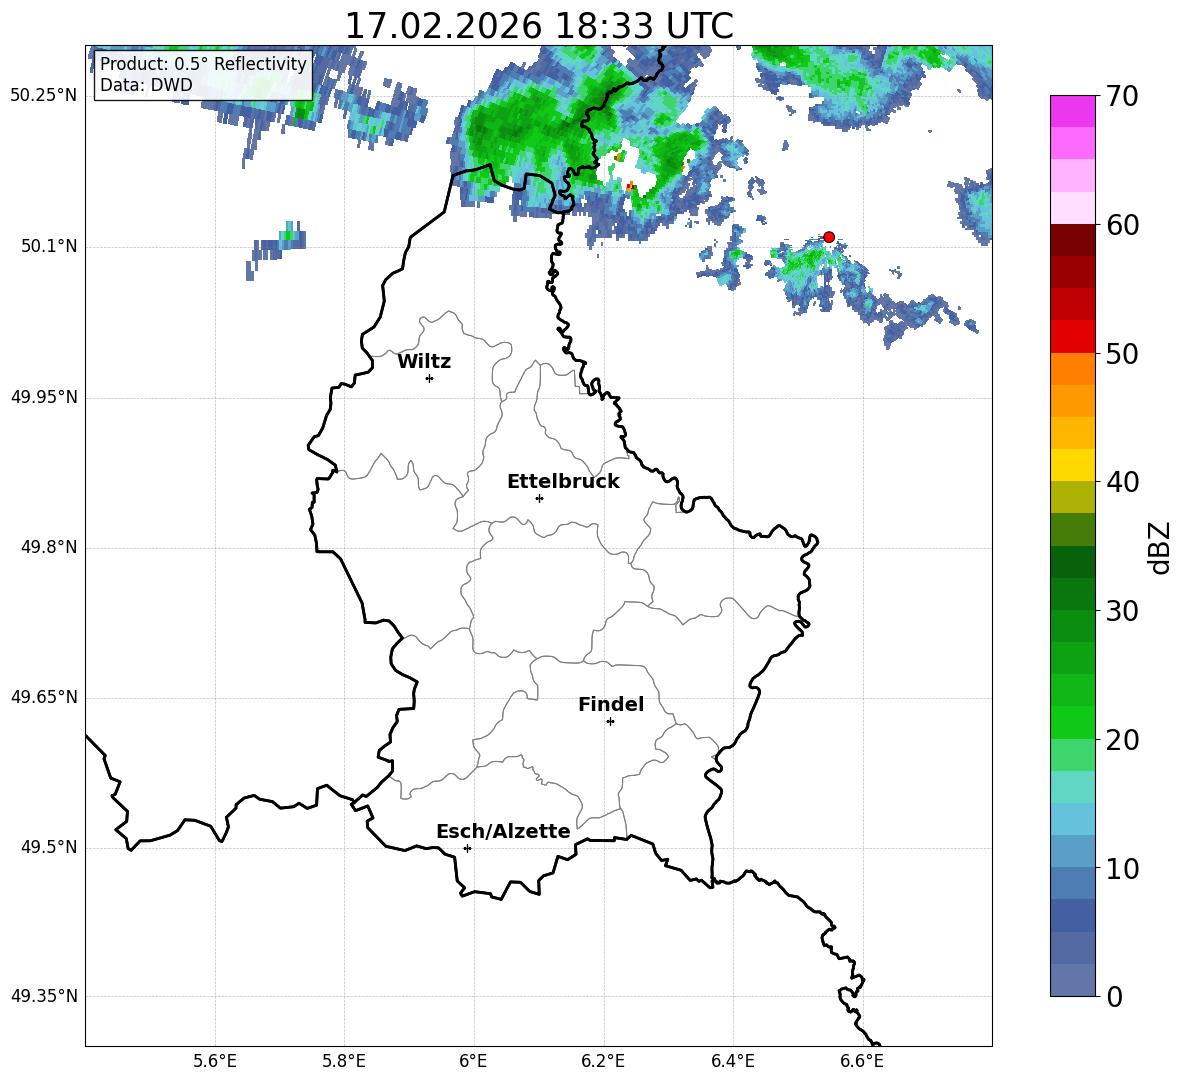
Task: Click the 10 tick on the colorbar
Action: [1122, 868]
